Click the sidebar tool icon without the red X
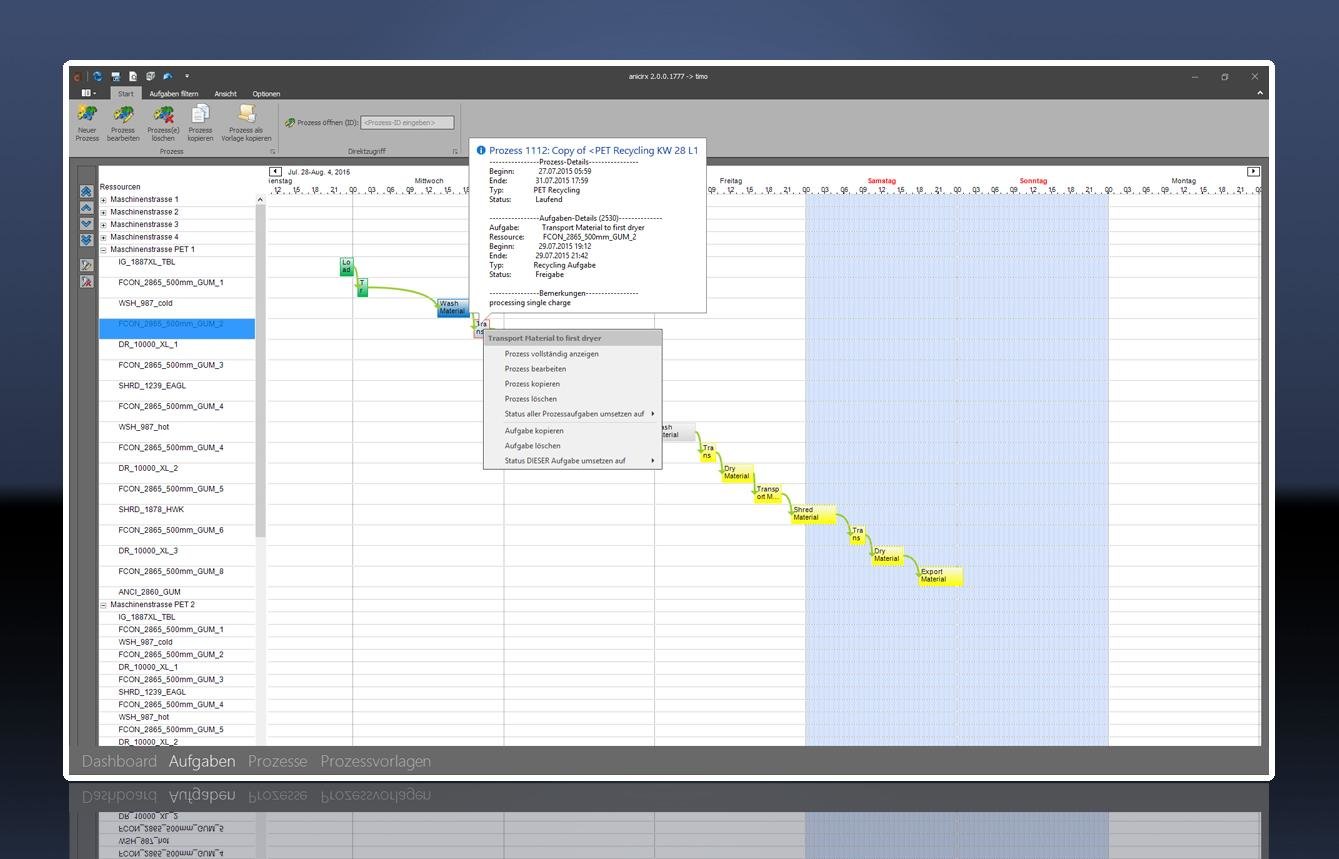This screenshot has width=1339, height=859. (87, 265)
